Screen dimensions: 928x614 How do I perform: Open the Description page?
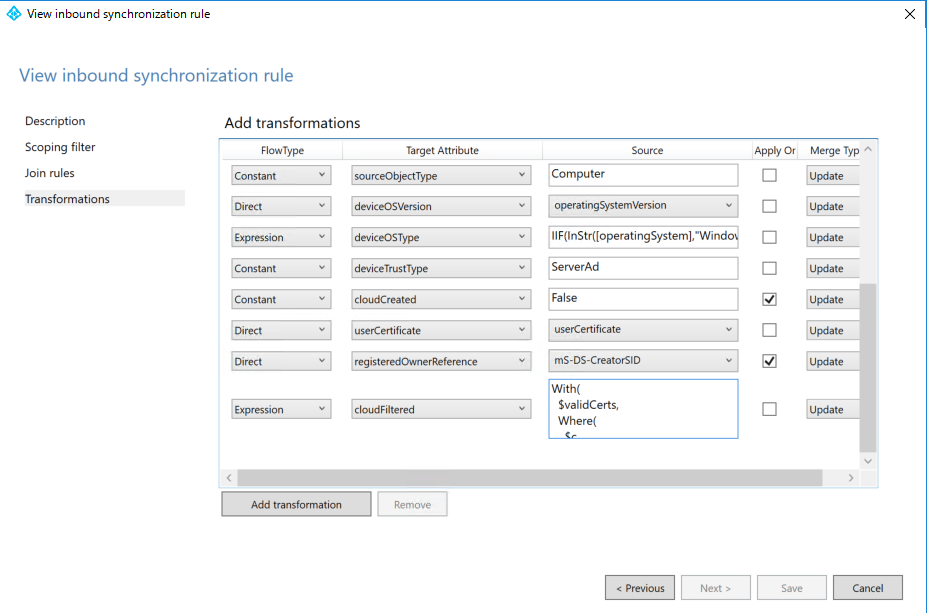(55, 121)
